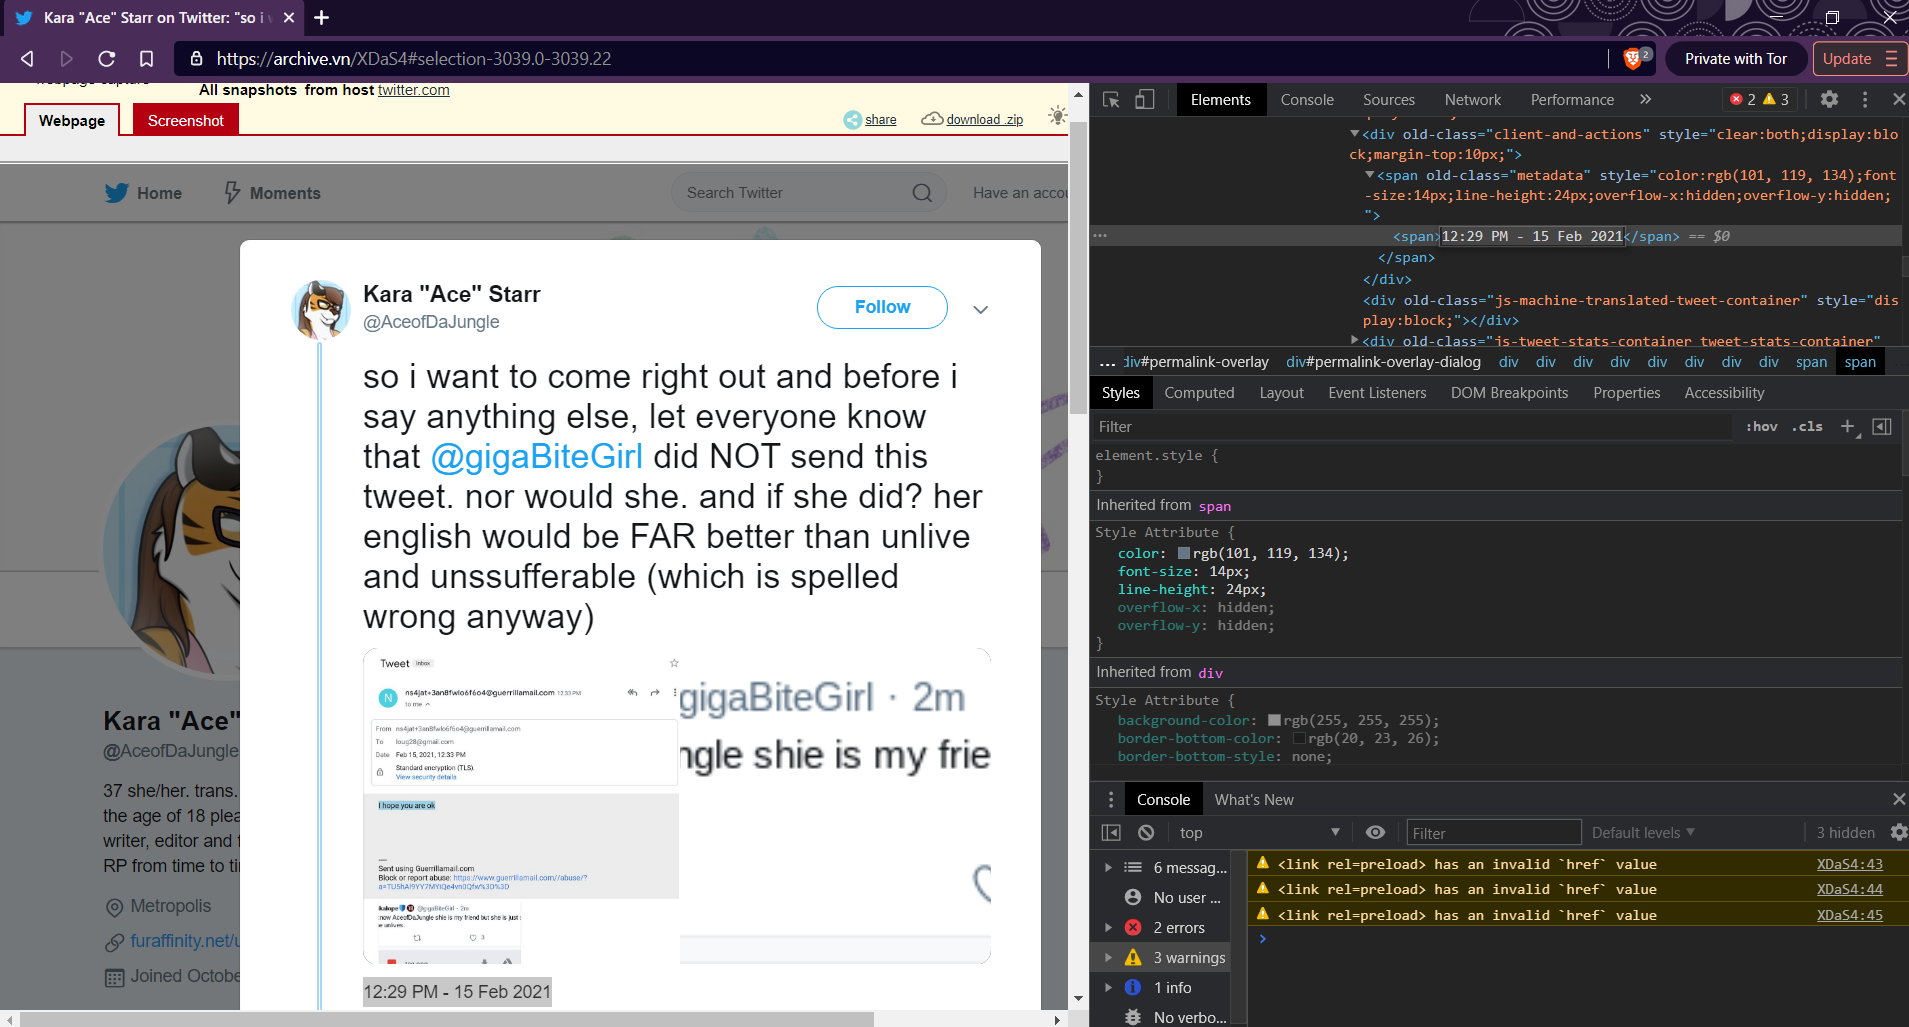Select the Computed styles tab
1909x1027 pixels.
point(1199,393)
